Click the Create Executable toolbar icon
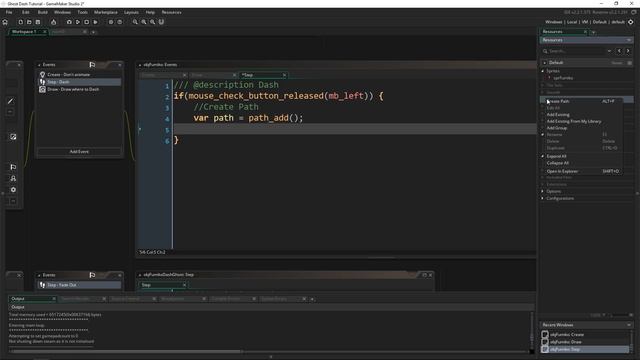The height and width of the screenshot is (360, 640). coord(96,22)
